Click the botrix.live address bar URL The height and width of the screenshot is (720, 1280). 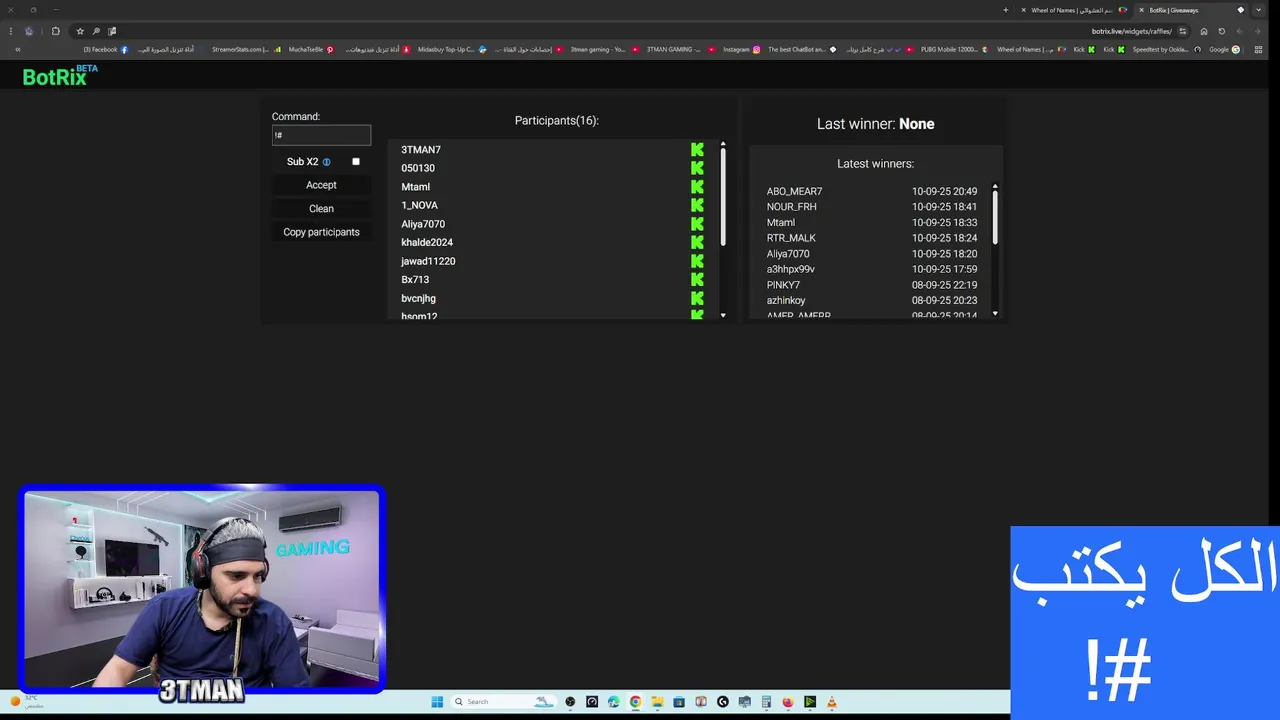(1131, 31)
